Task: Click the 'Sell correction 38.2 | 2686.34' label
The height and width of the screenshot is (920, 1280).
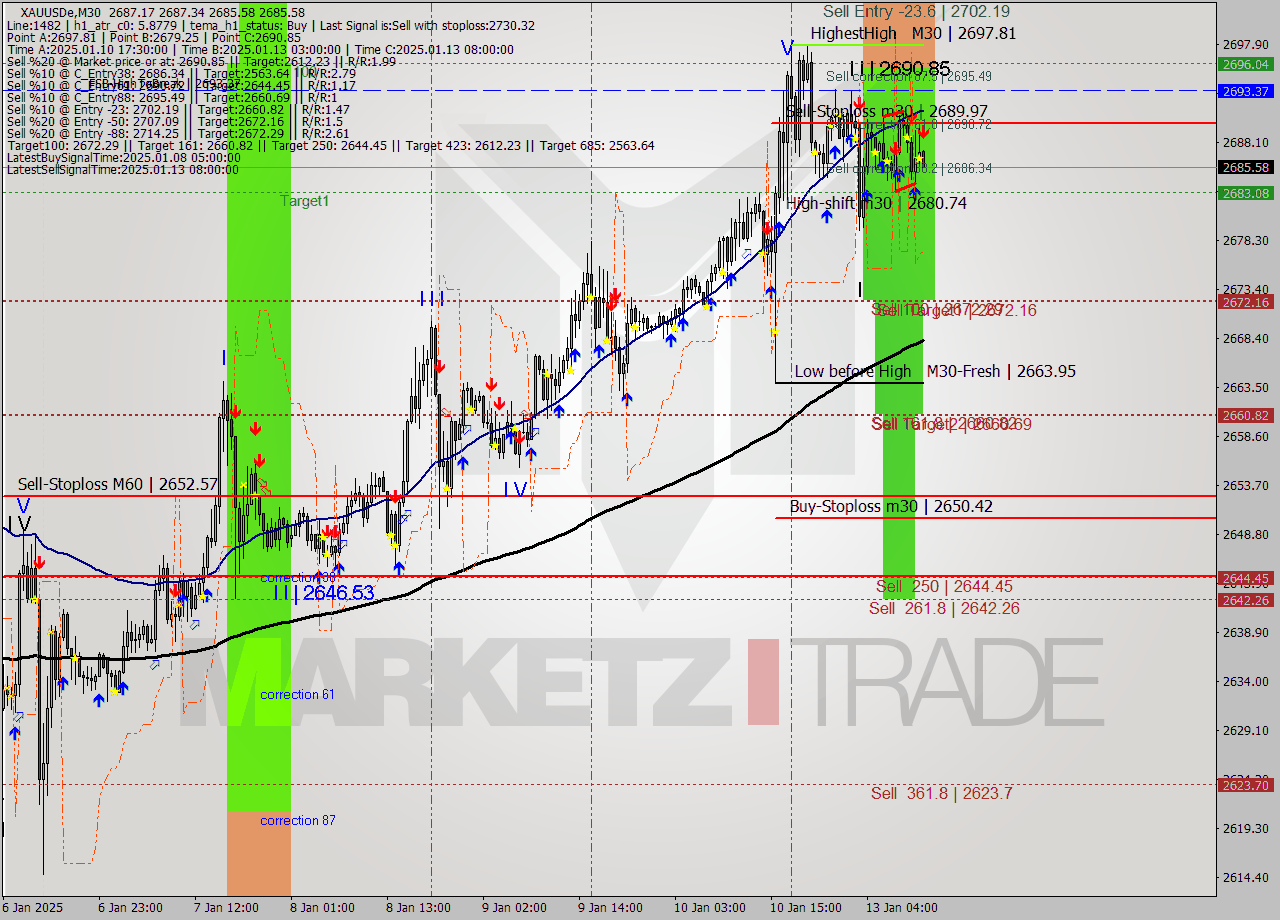Action: tap(909, 168)
